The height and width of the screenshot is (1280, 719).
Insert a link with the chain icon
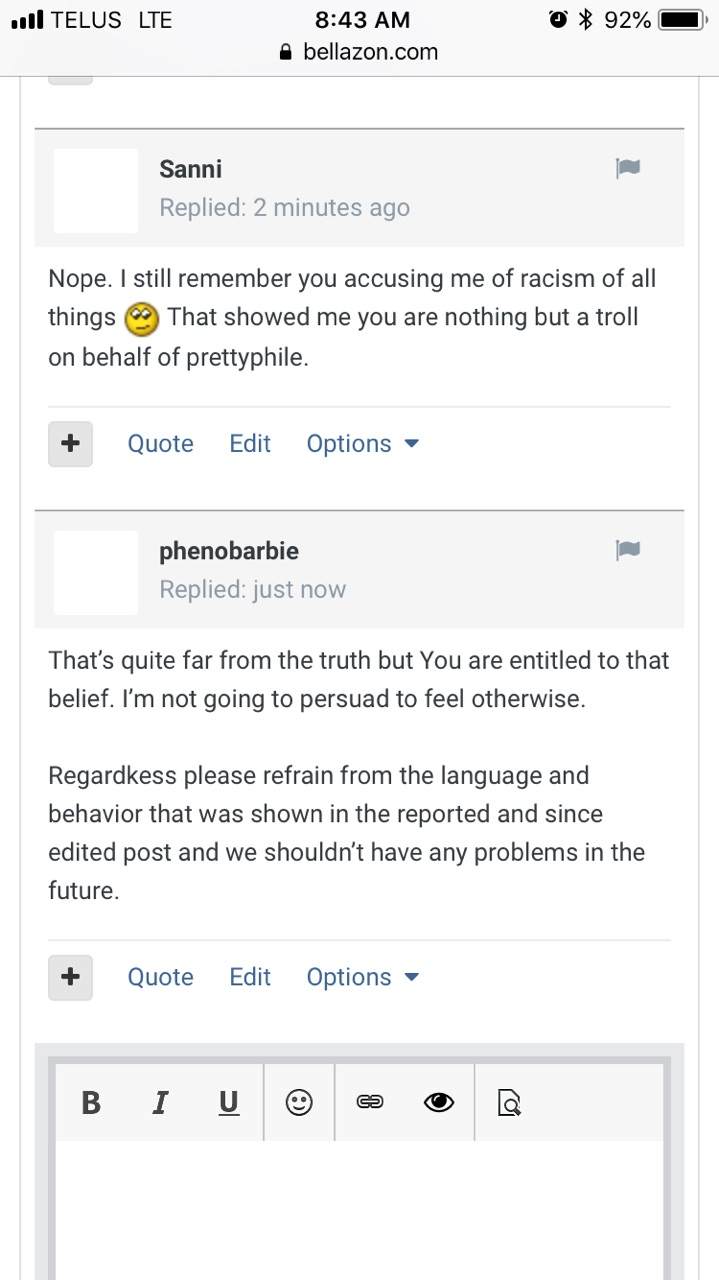click(370, 1102)
